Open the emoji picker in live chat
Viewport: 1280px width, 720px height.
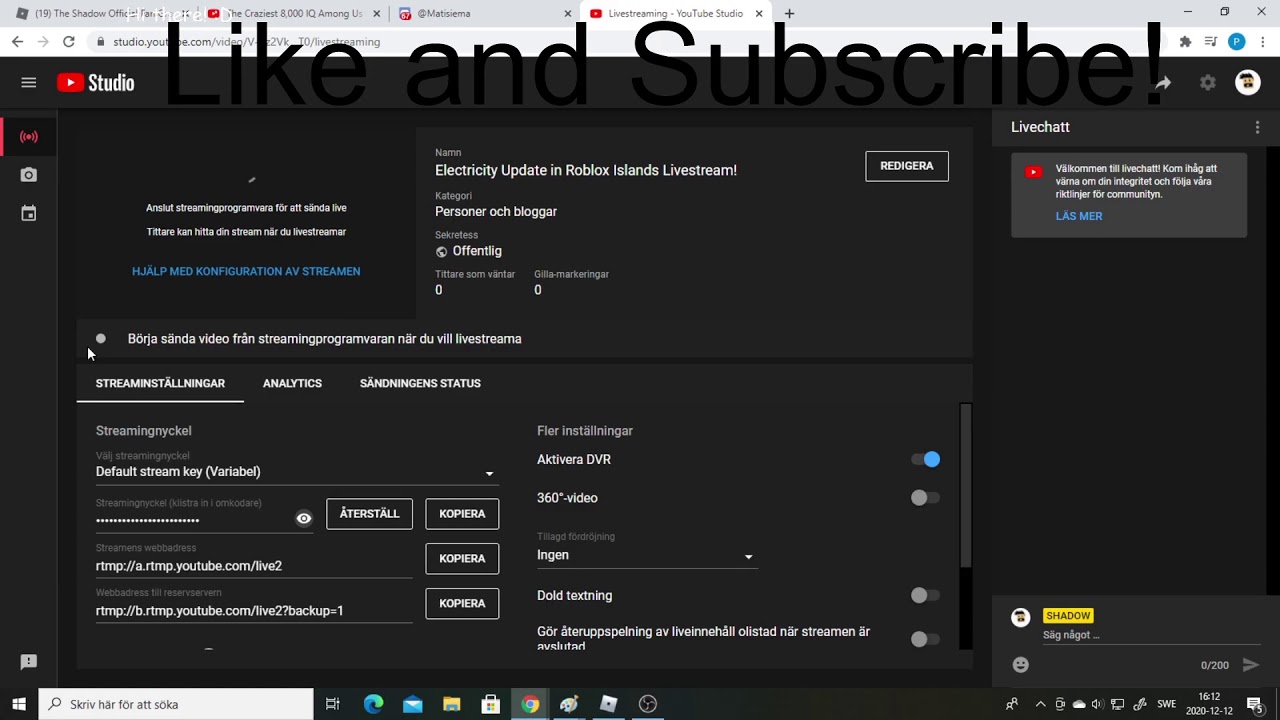click(x=1021, y=664)
